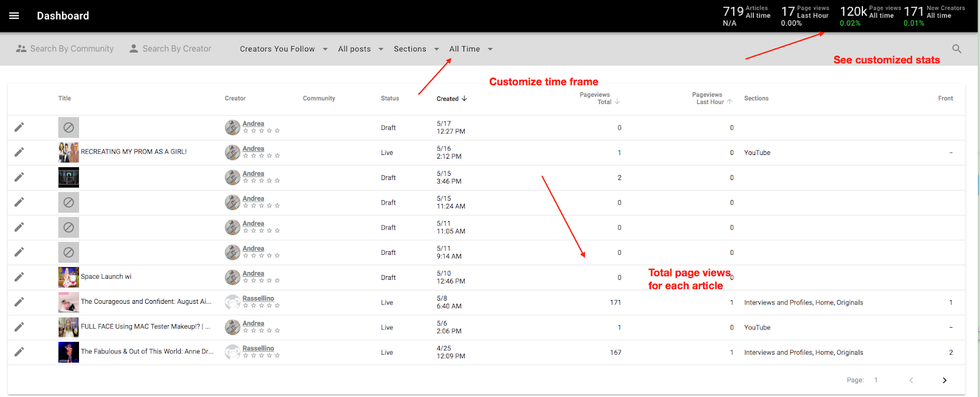Open Sections filter dropdown

(x=416, y=49)
